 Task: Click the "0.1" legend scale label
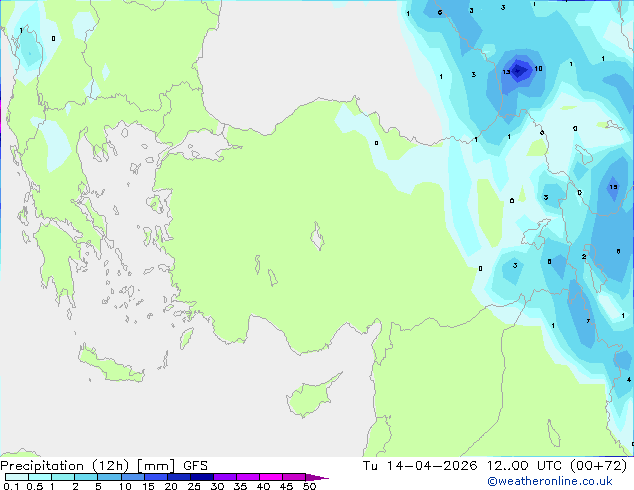(11, 486)
